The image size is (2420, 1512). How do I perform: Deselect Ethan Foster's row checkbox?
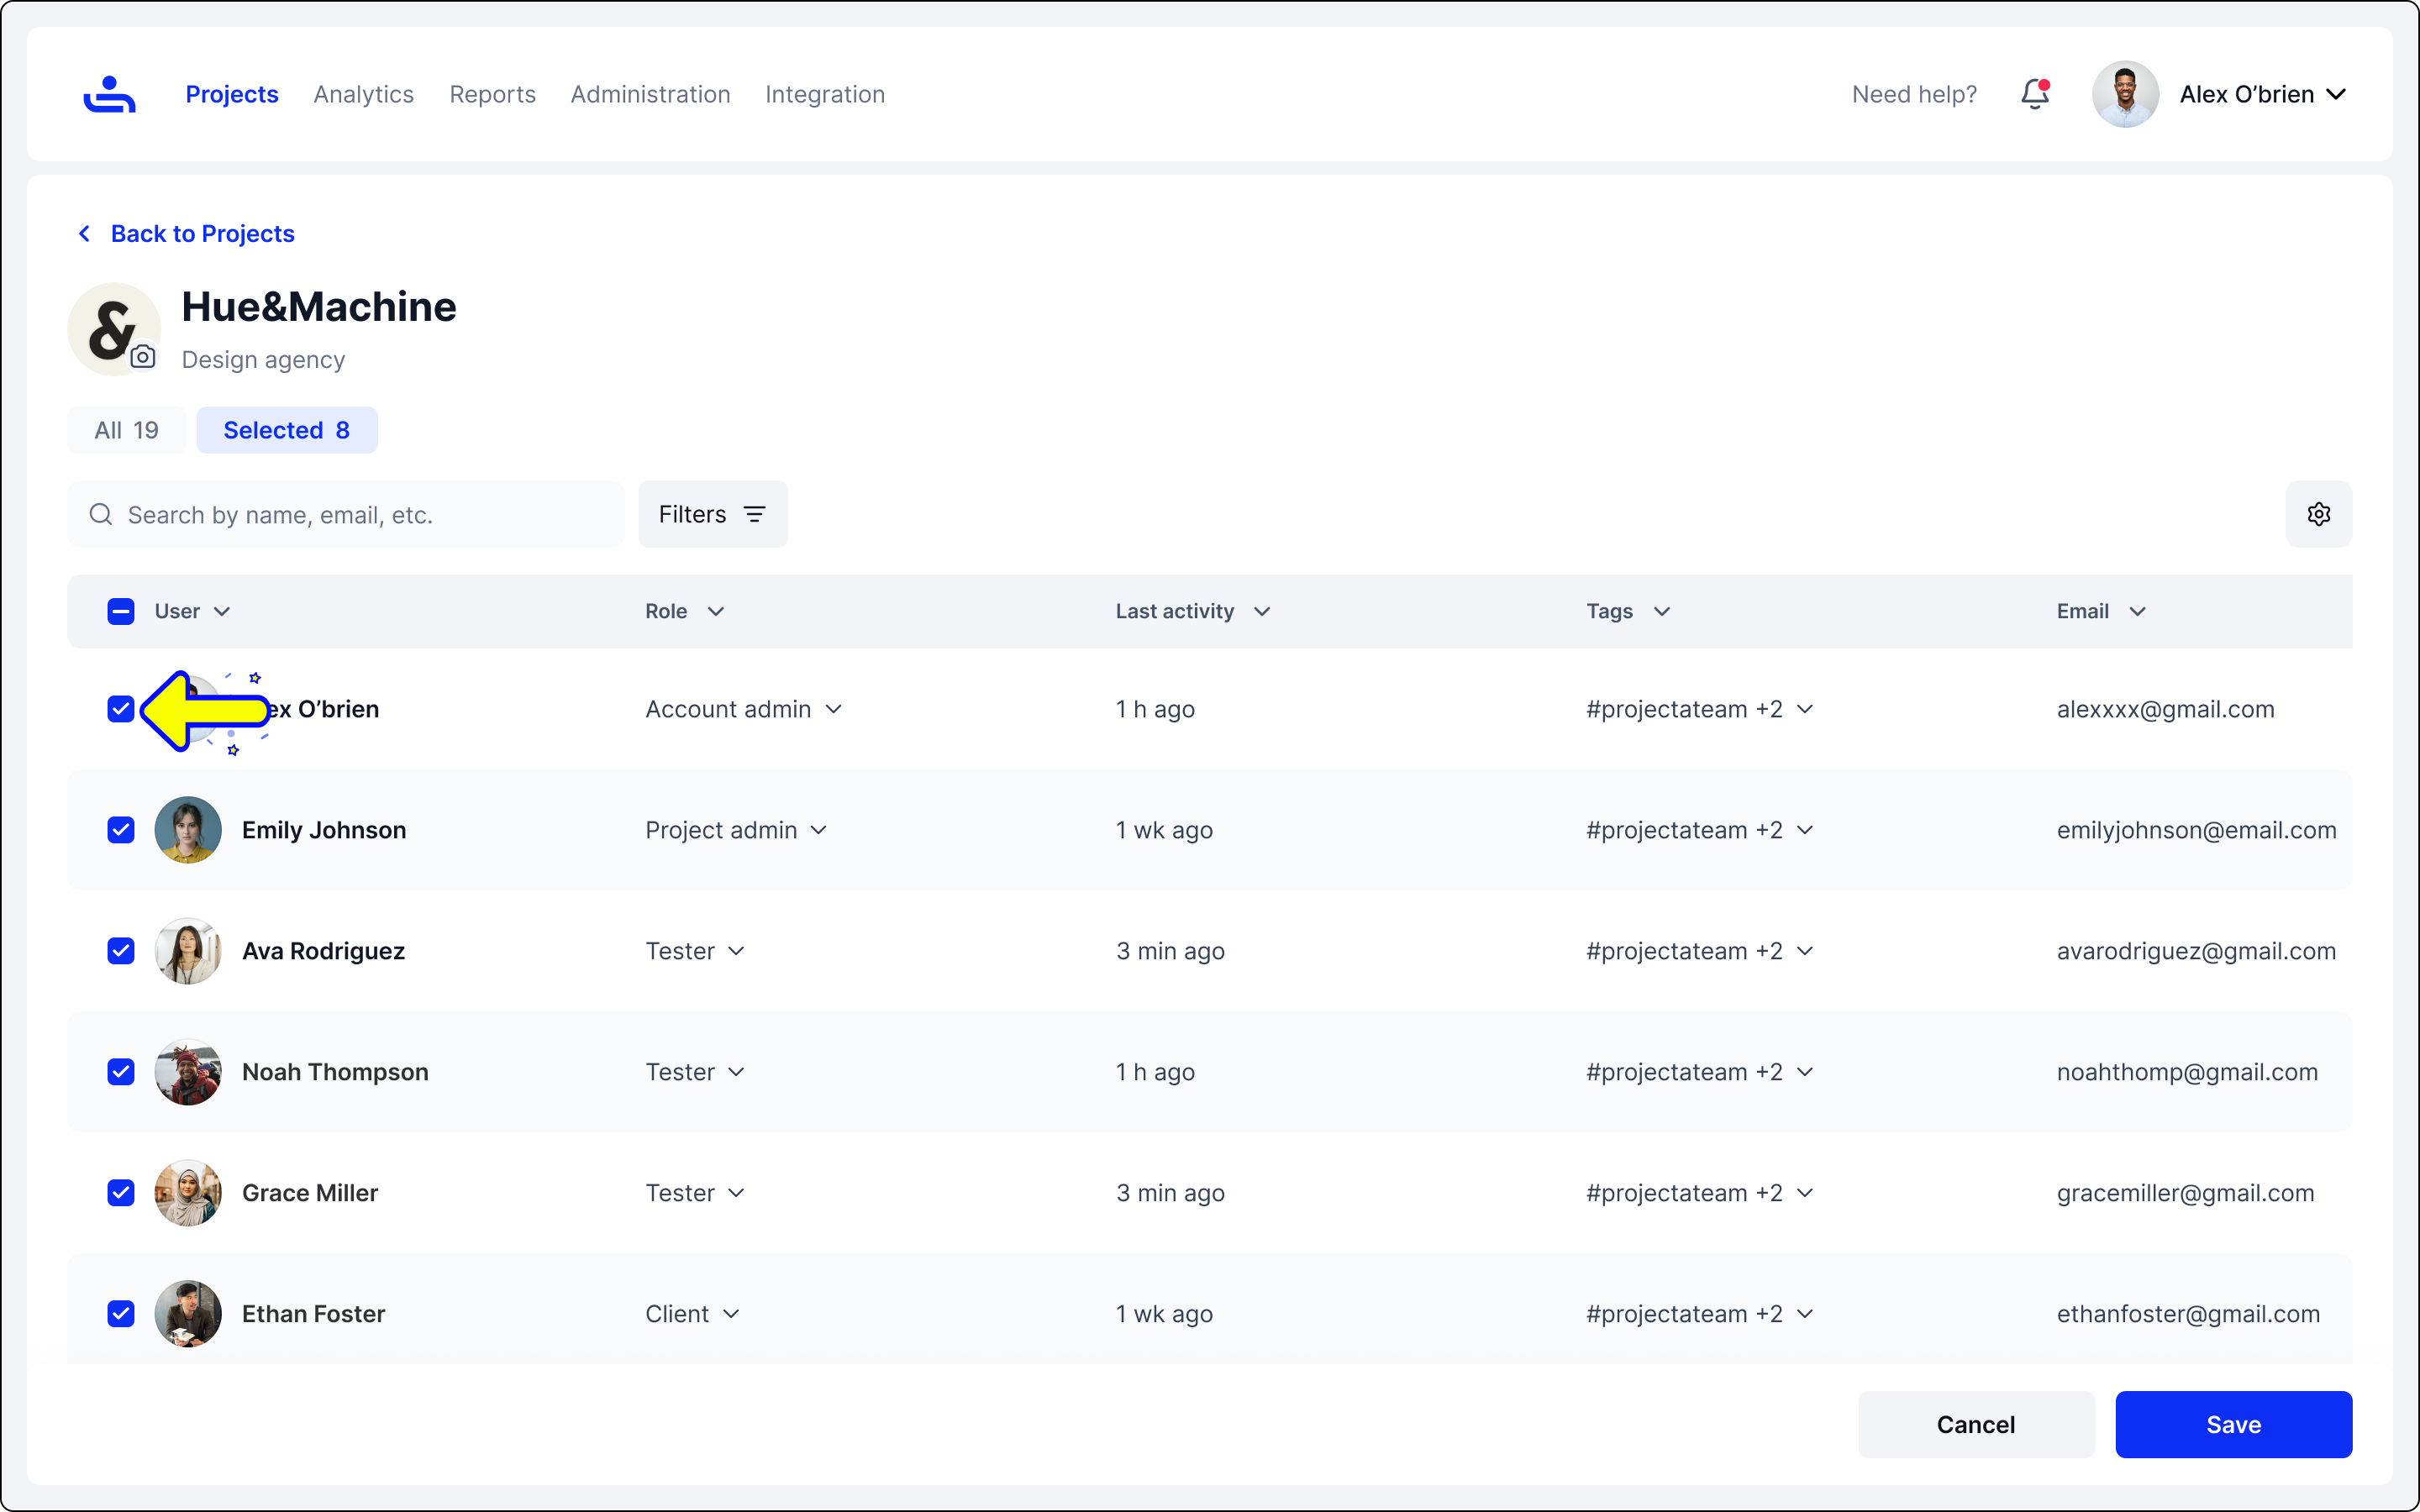(x=121, y=1313)
